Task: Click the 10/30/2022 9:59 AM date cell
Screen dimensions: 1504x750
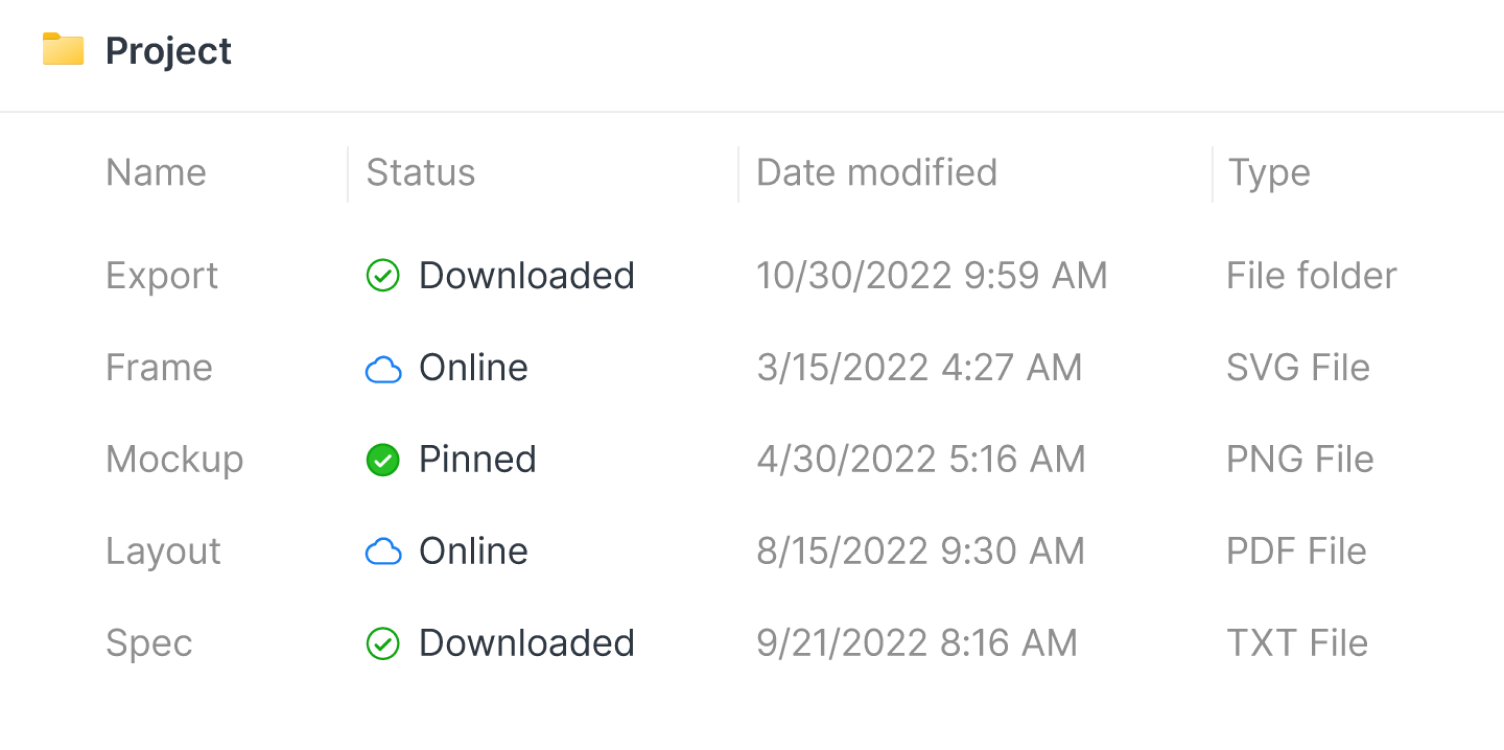Action: [x=931, y=276]
